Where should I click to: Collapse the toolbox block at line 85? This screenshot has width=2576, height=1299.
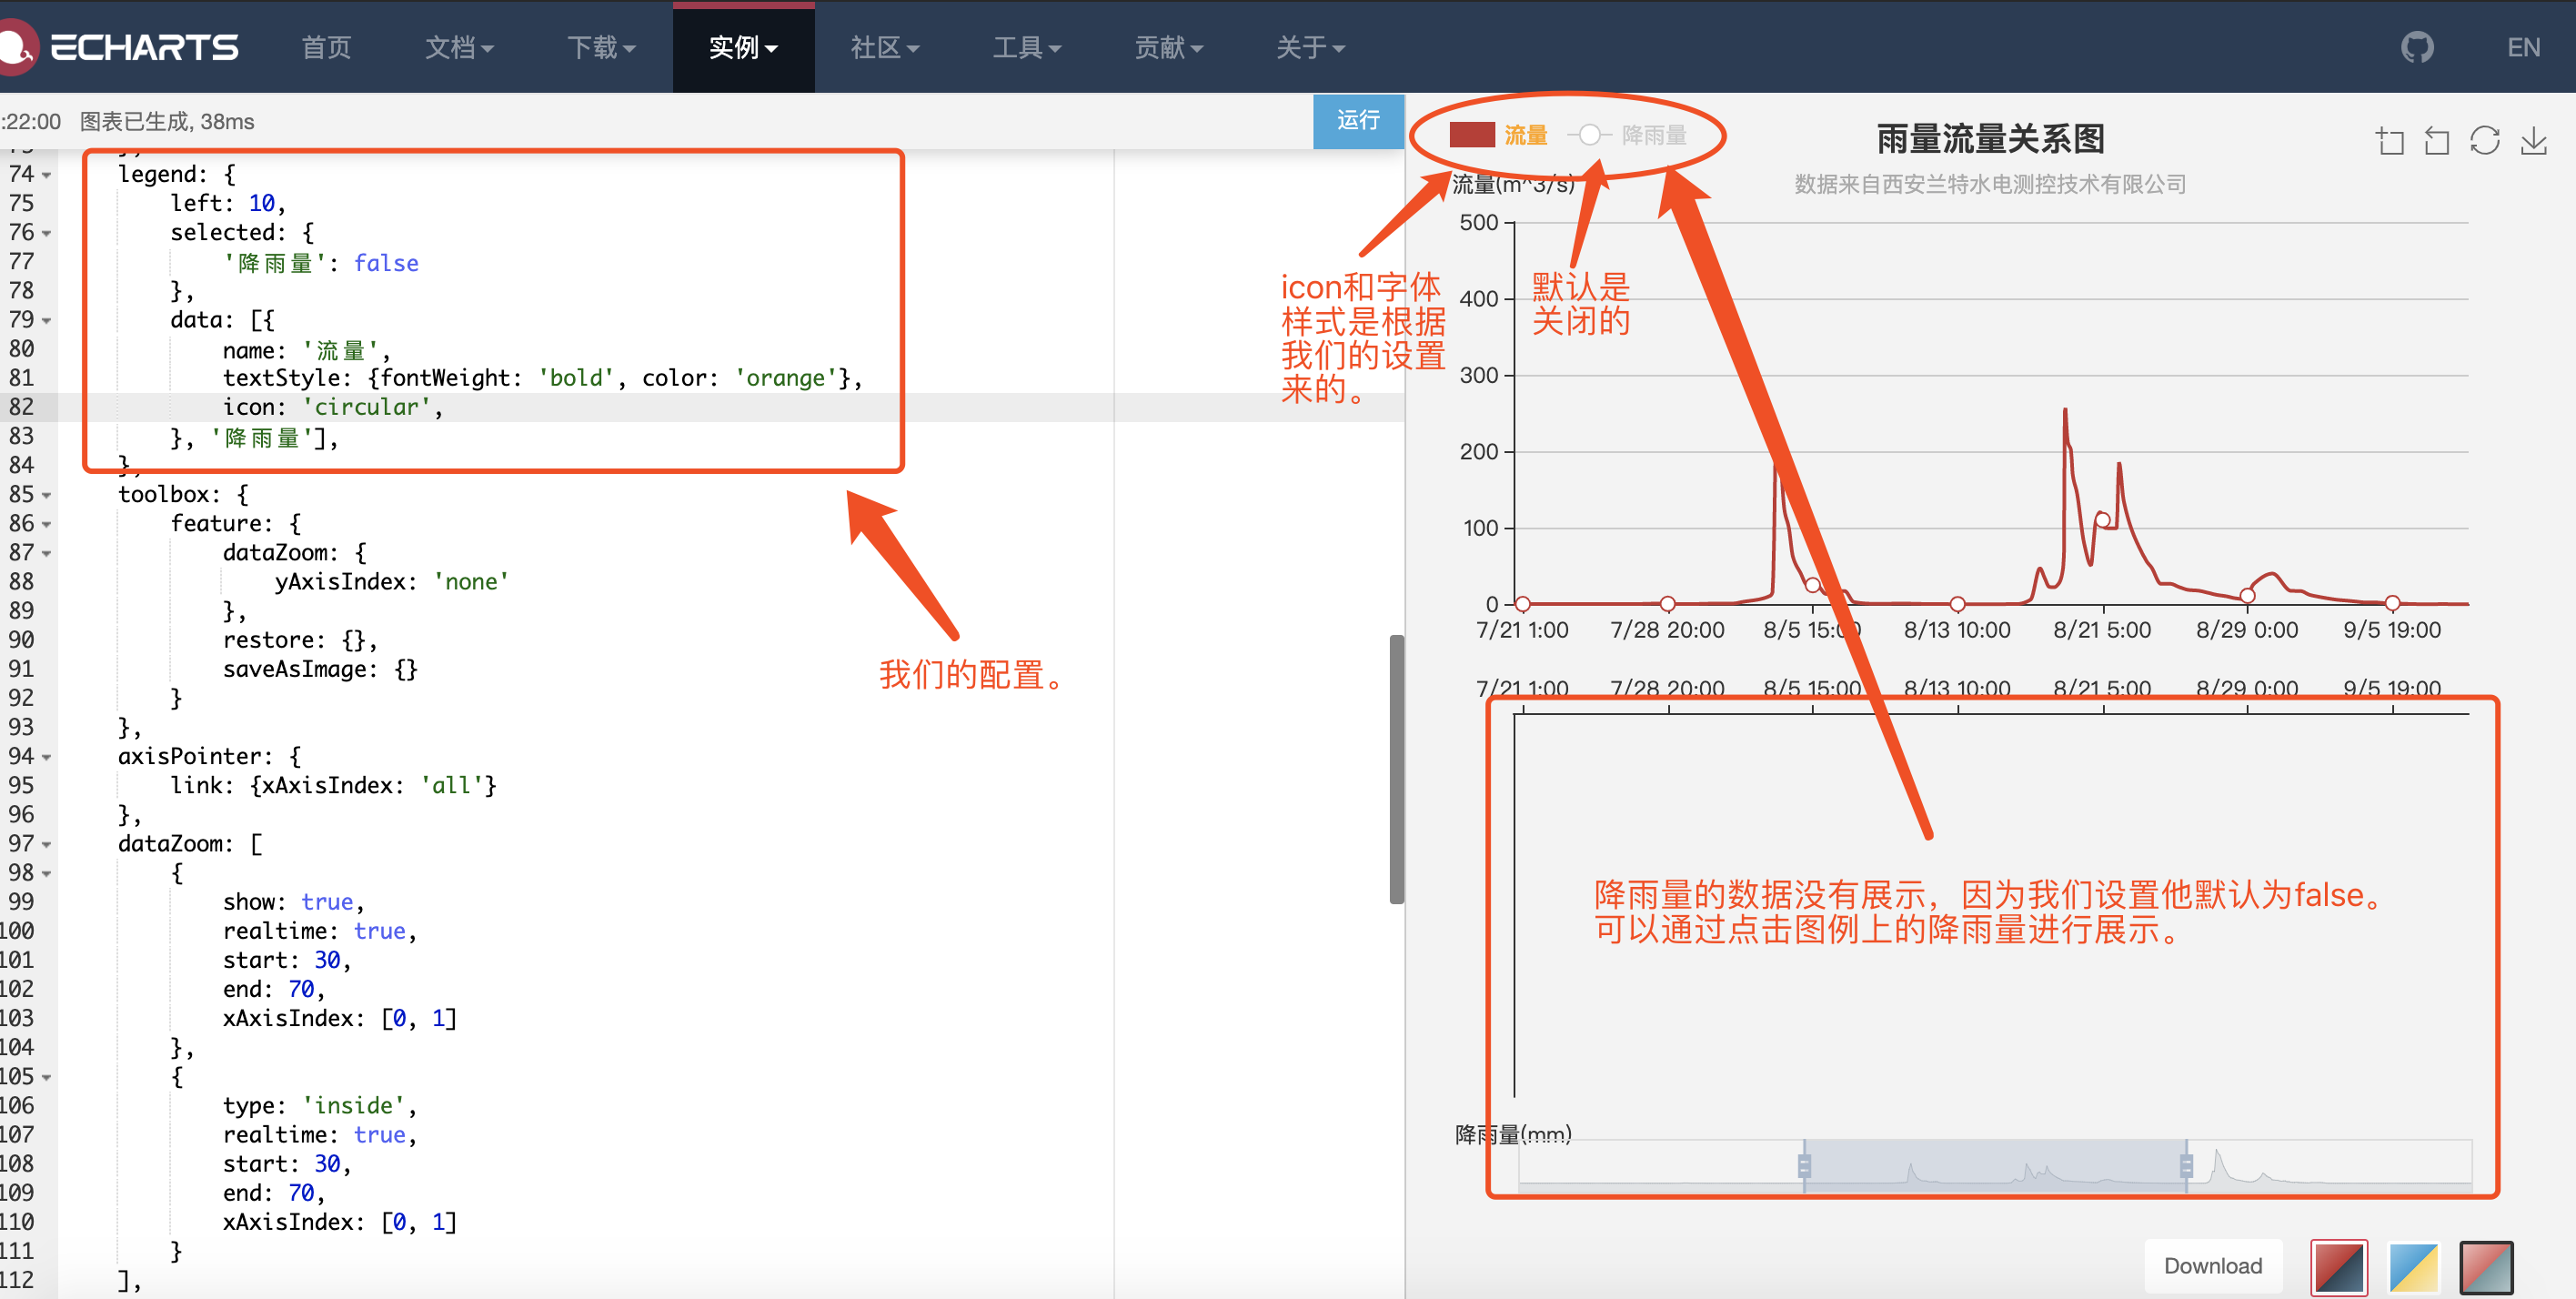point(46,495)
